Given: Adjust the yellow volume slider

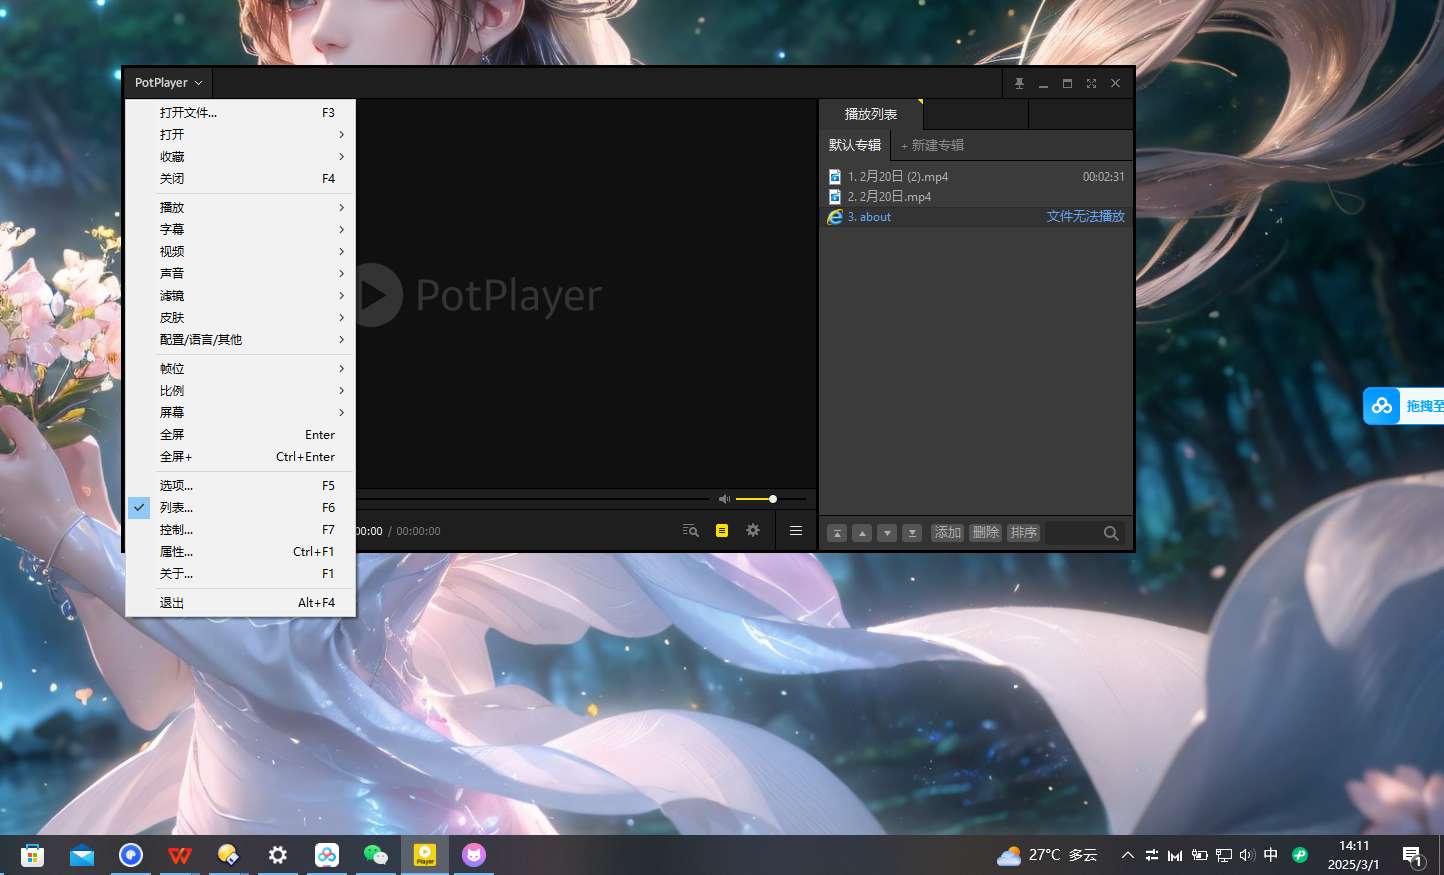Looking at the screenshot, I should (x=771, y=498).
